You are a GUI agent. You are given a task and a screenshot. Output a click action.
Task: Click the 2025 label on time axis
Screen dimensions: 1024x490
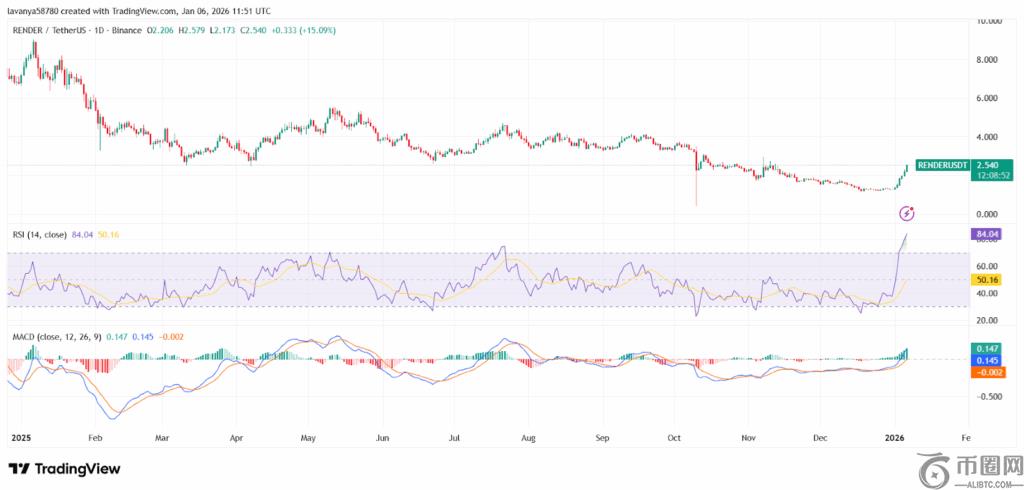tap(20, 438)
